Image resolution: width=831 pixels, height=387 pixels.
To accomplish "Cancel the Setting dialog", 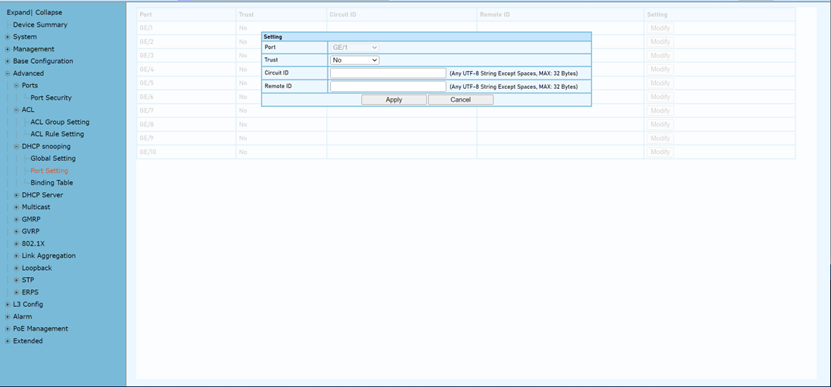I will (x=461, y=100).
